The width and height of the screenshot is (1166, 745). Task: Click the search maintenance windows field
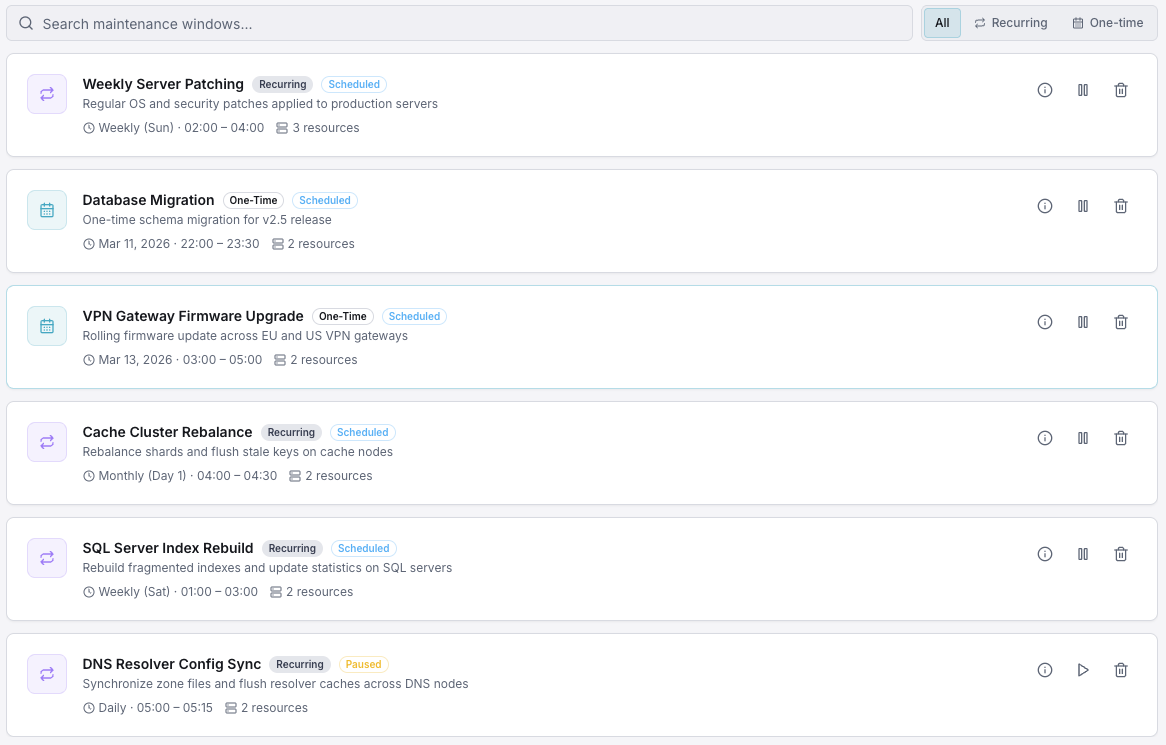(460, 22)
